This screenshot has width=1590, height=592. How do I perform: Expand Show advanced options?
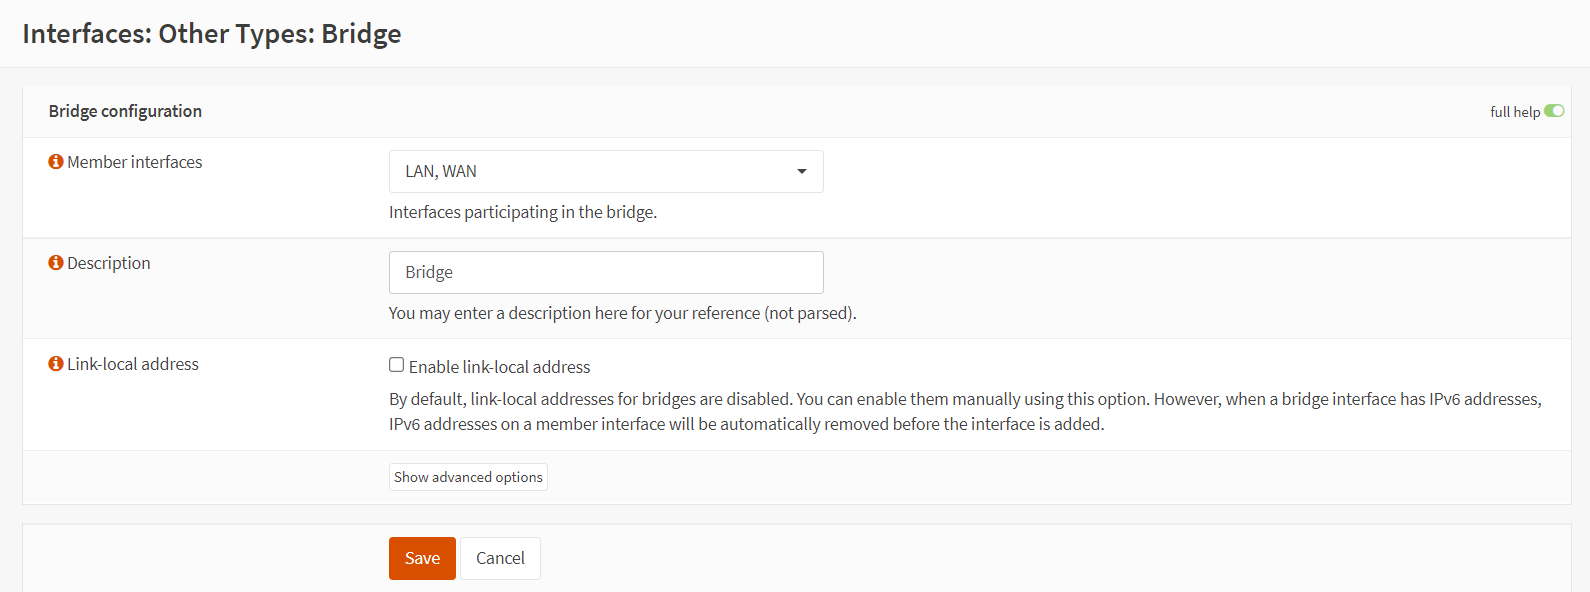click(468, 477)
